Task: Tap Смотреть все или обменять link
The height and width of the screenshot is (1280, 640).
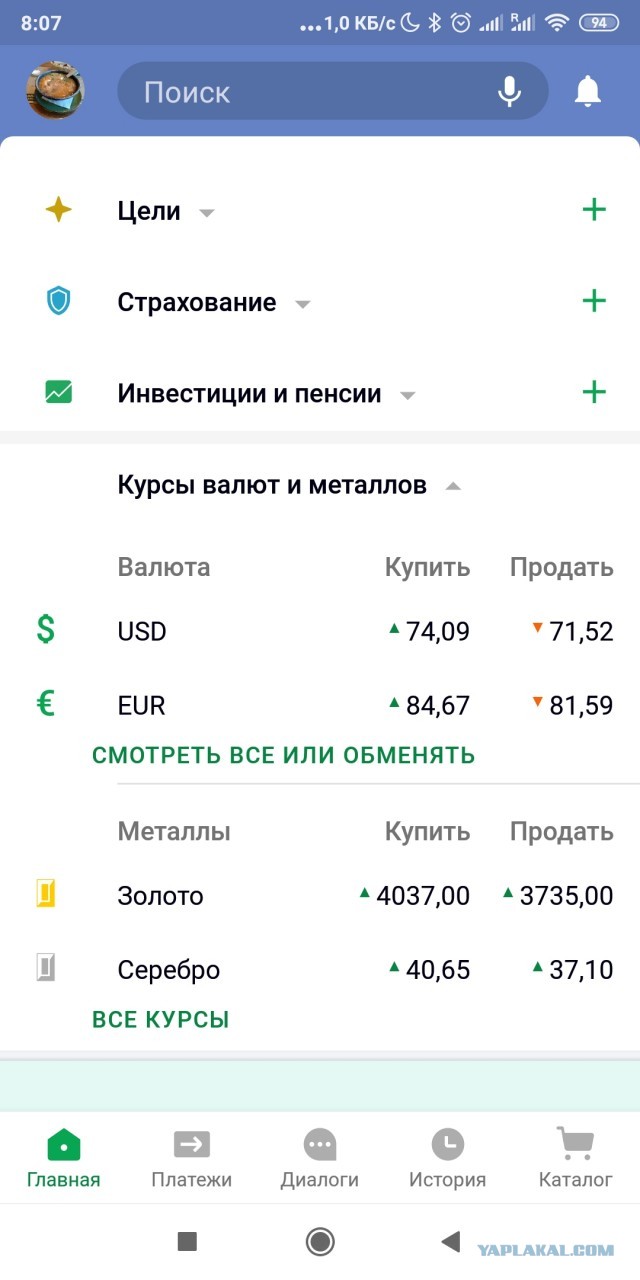Action: coord(283,755)
